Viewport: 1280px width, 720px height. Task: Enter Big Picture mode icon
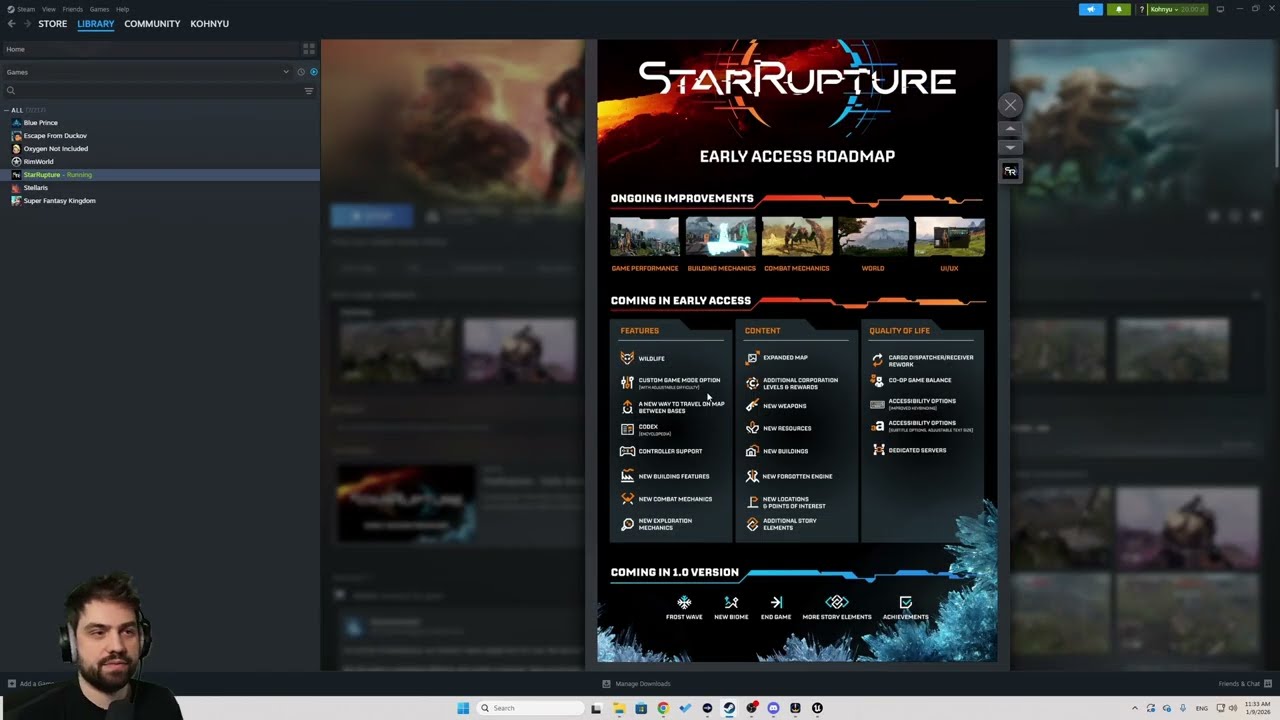(x=1220, y=9)
